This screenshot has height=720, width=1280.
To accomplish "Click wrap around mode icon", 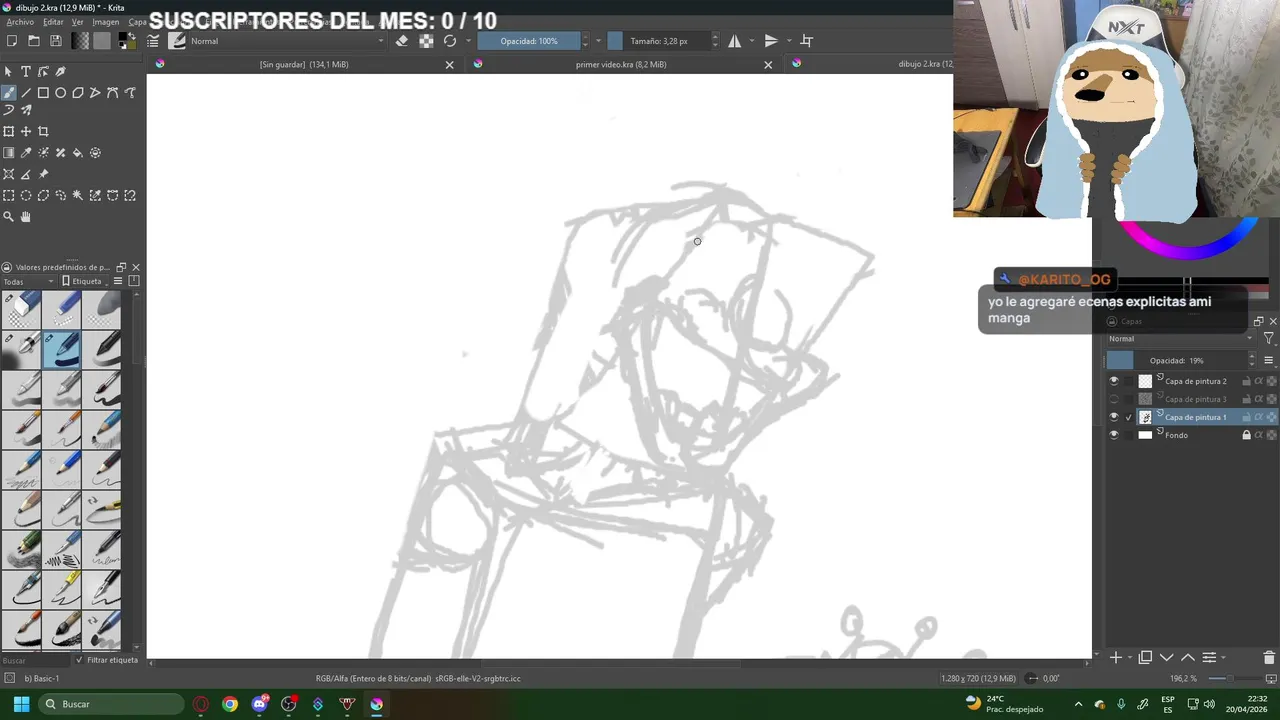I will pos(807,41).
